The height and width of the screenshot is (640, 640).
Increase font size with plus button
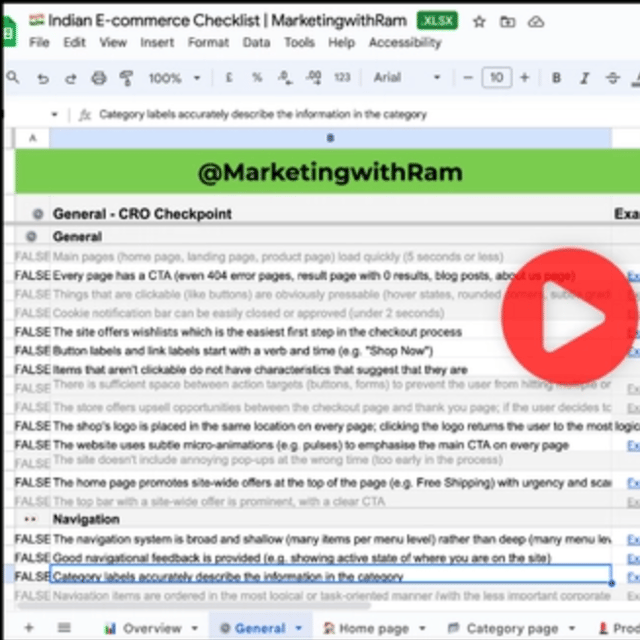(x=524, y=78)
